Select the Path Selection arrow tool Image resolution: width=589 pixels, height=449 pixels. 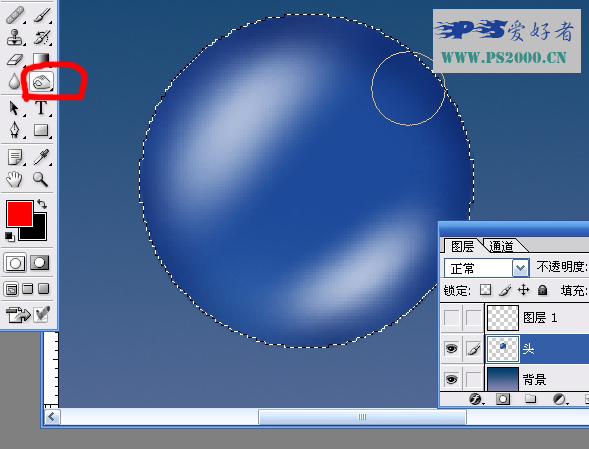coord(14,108)
